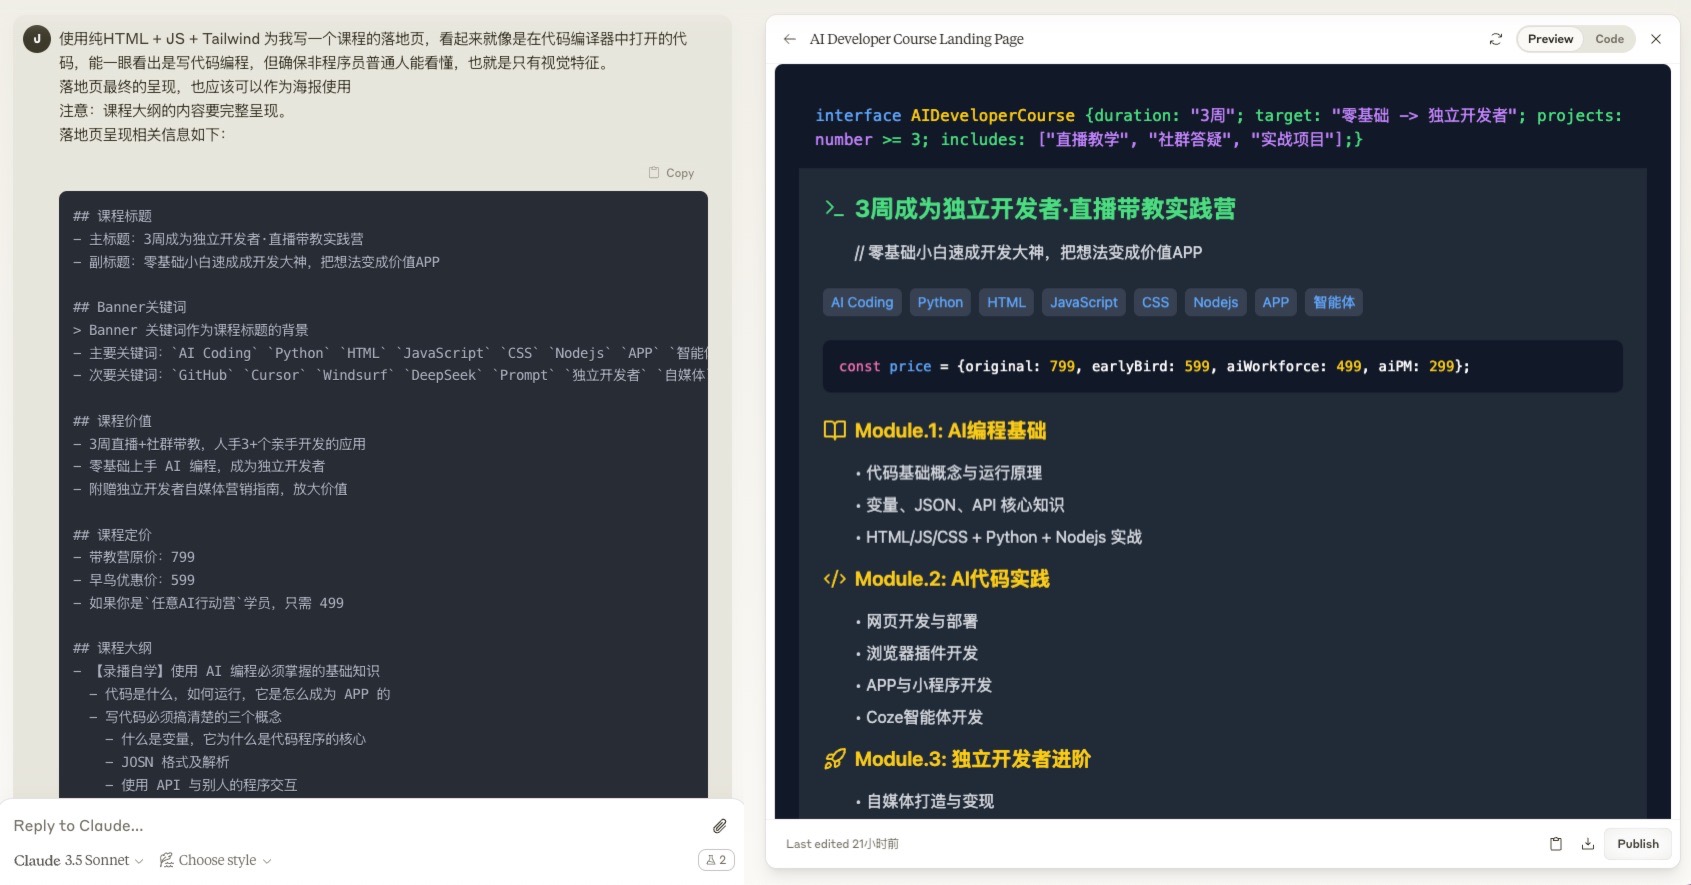Click the Python tag in the preview
The image size is (1691, 885).
click(940, 302)
